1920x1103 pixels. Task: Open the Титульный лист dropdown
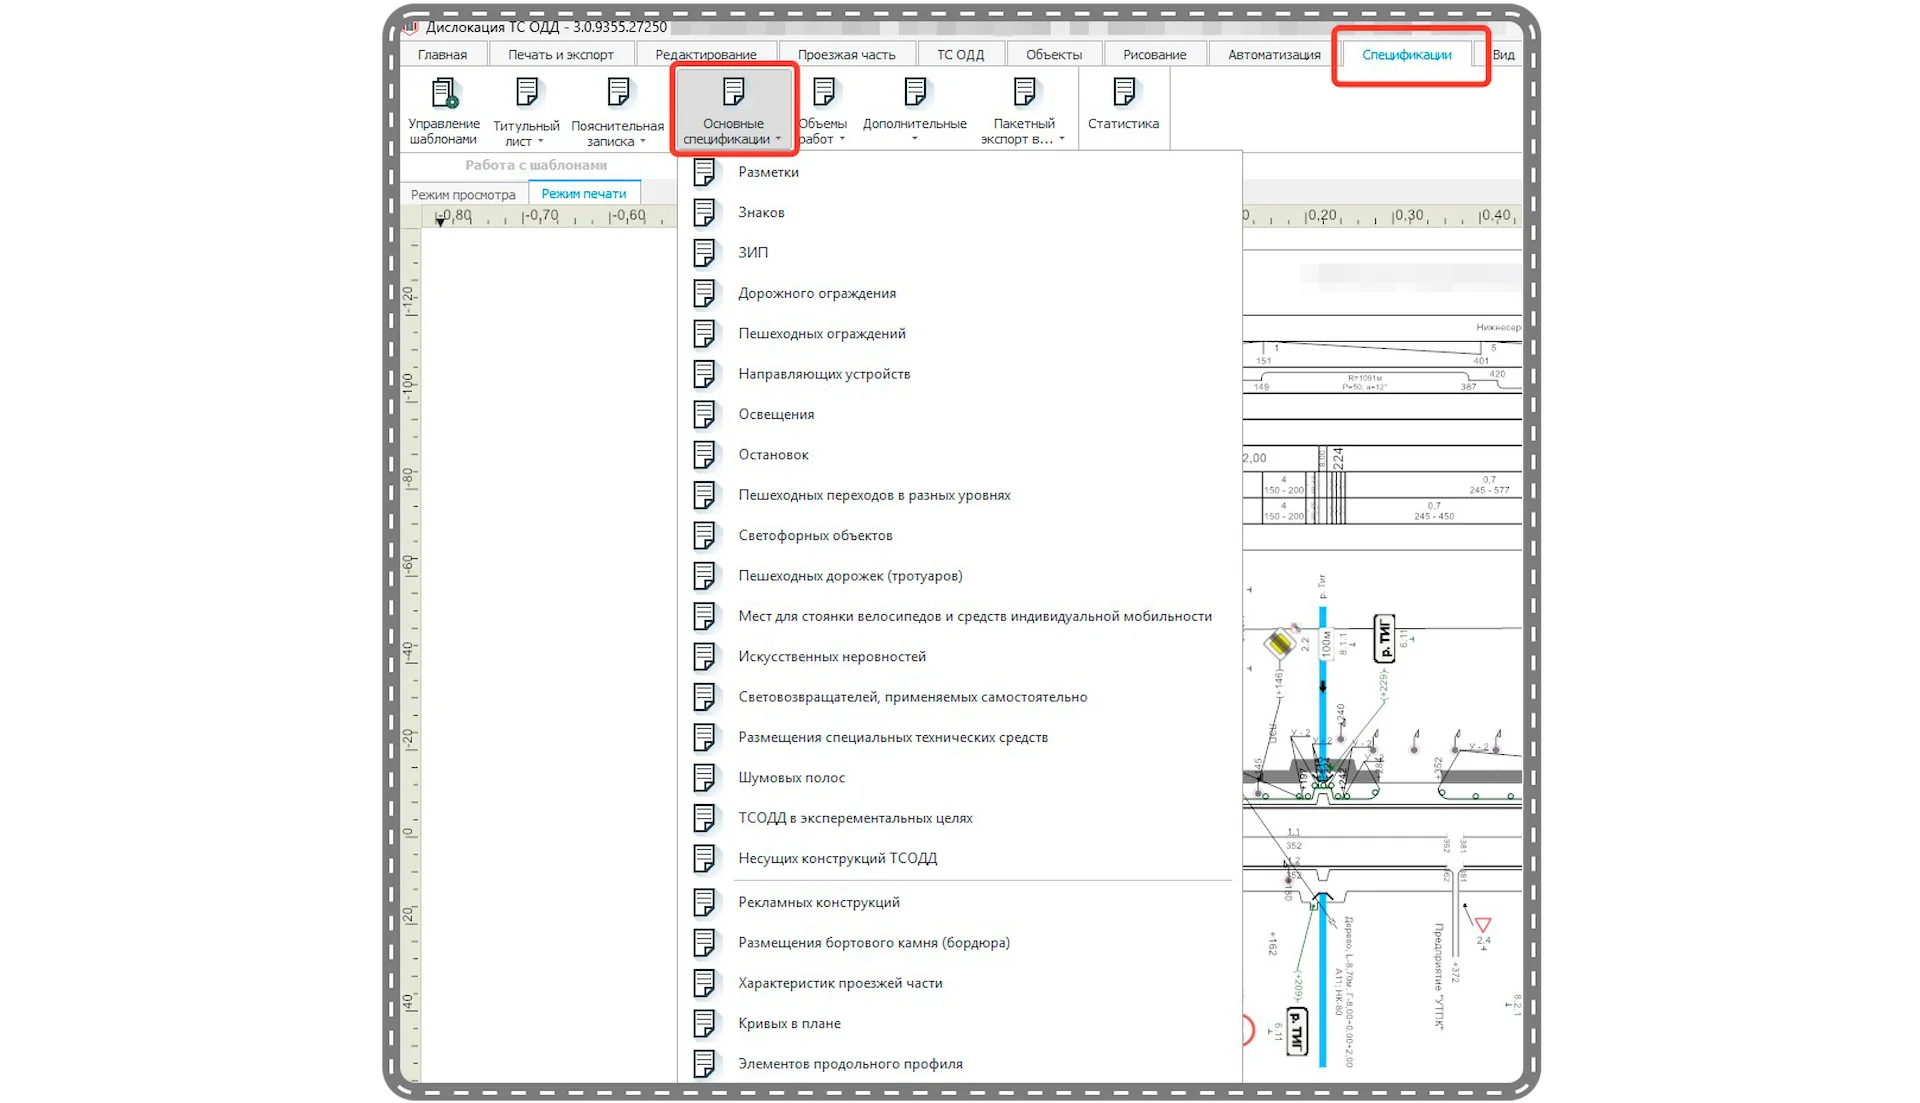[526, 112]
